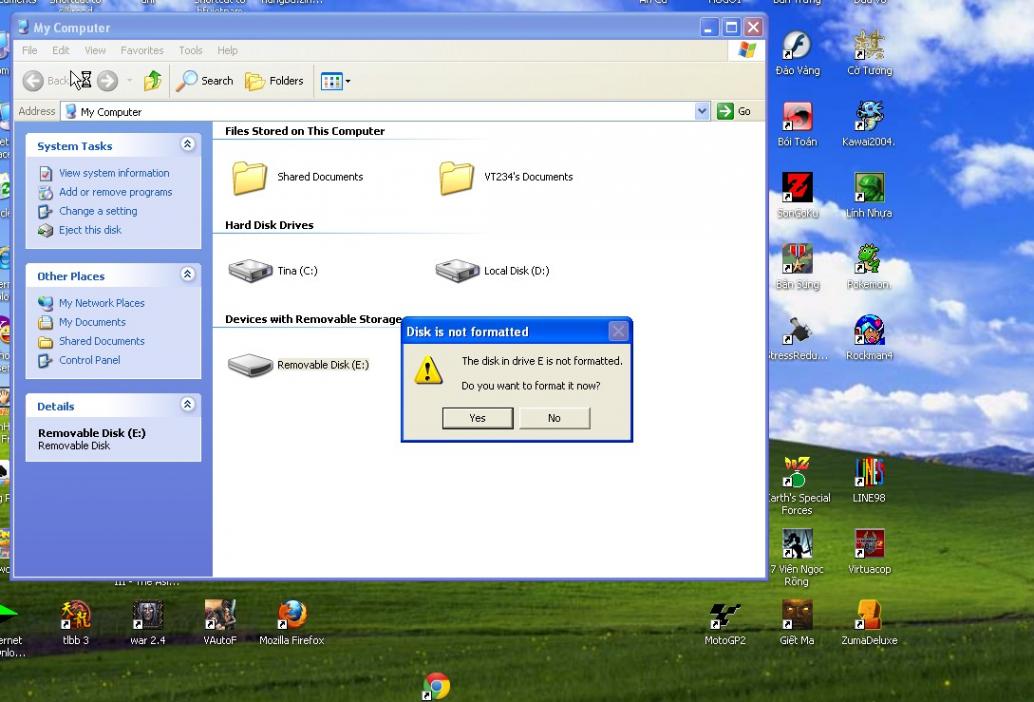The height and width of the screenshot is (702, 1034).
Task: Collapse the Details panel
Action: tap(187, 405)
